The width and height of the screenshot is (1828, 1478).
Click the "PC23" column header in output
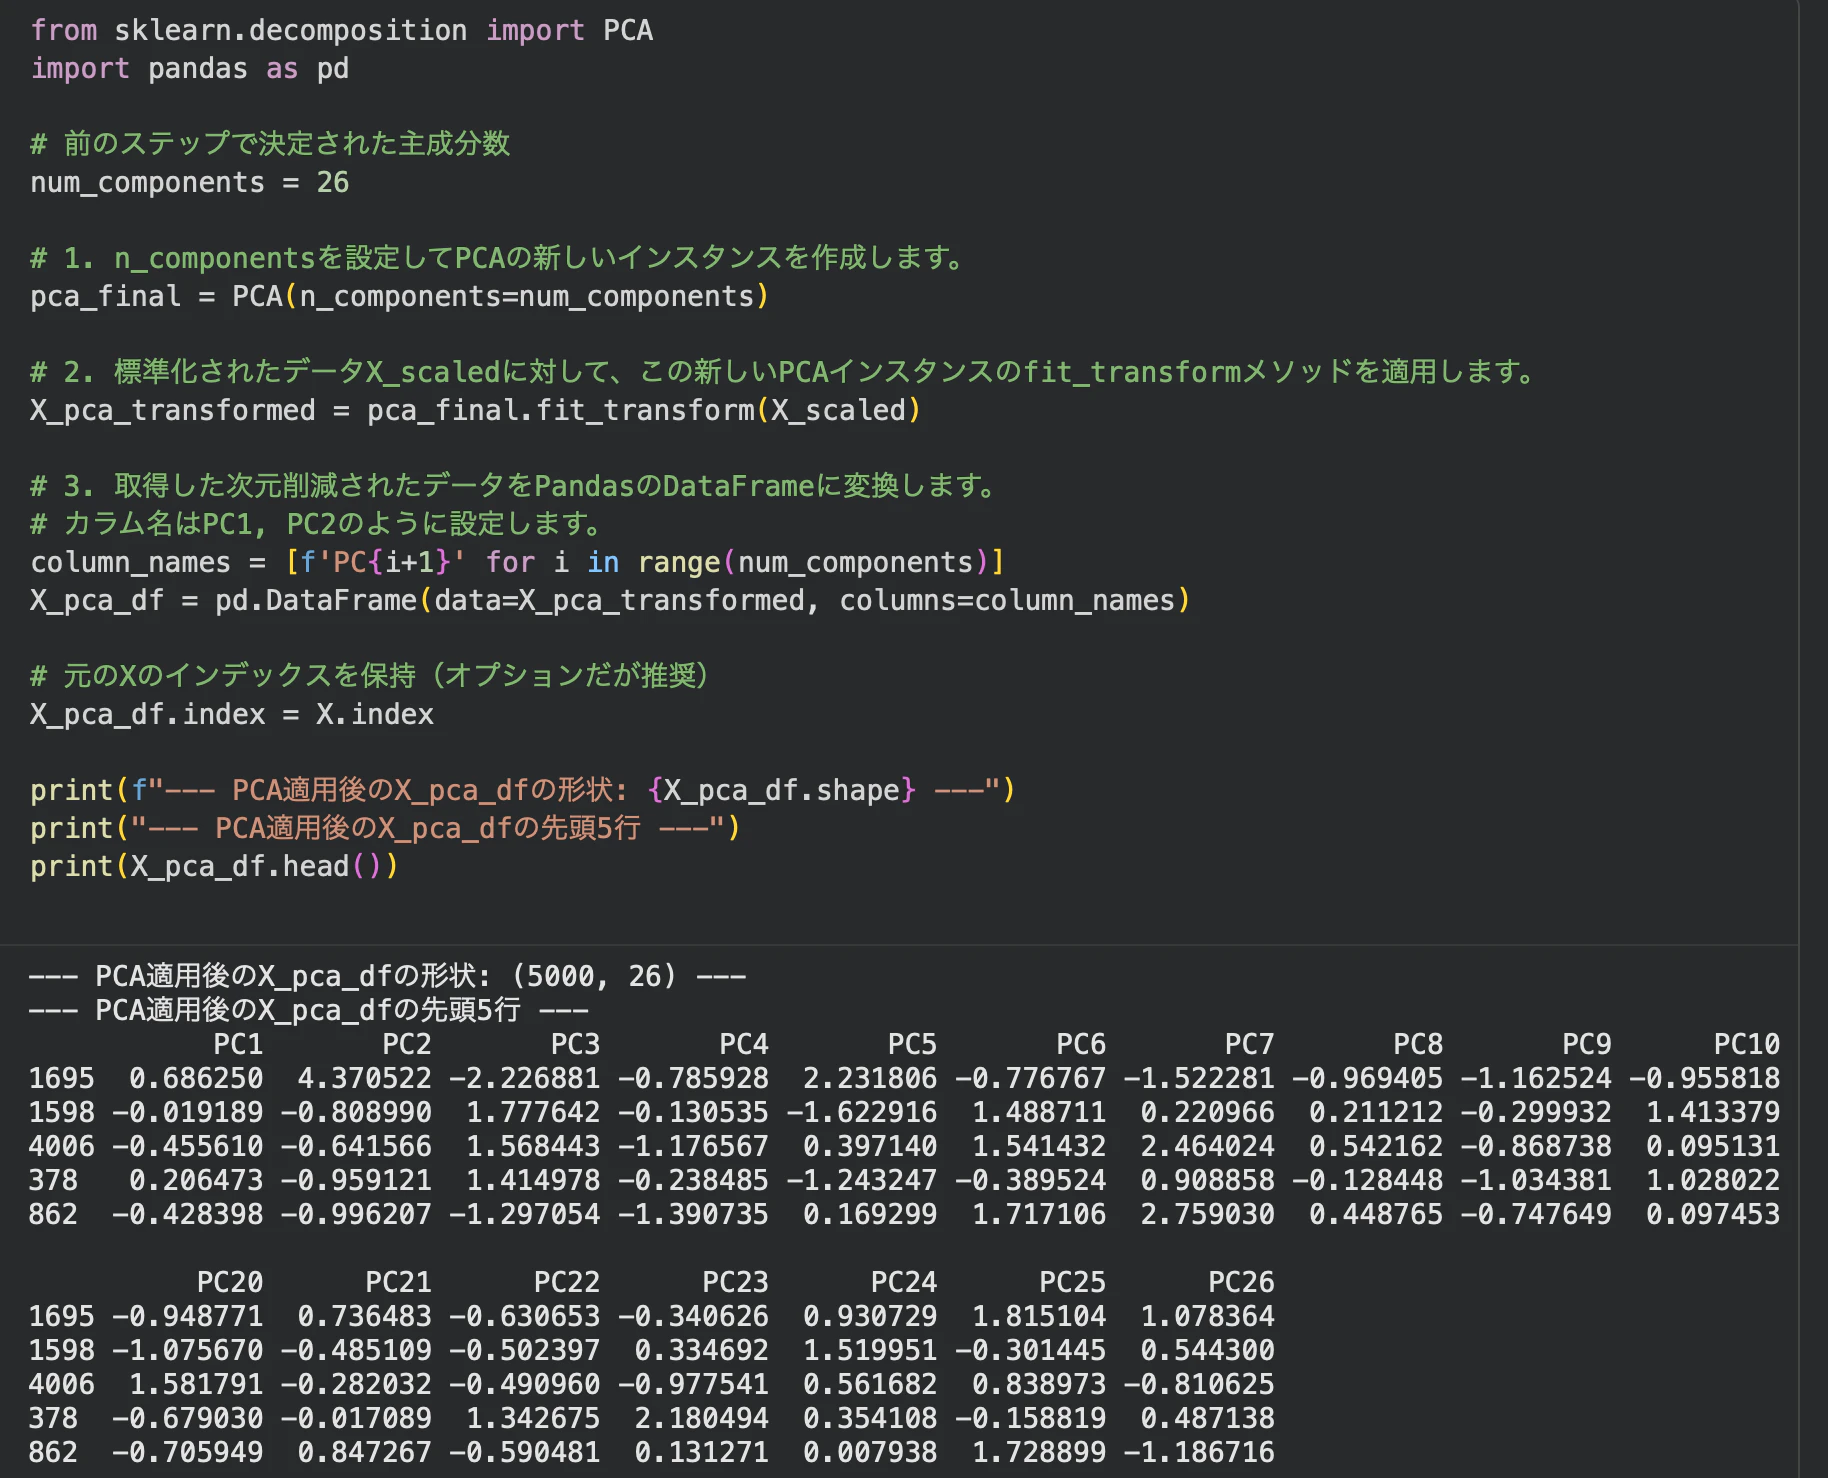(735, 1282)
